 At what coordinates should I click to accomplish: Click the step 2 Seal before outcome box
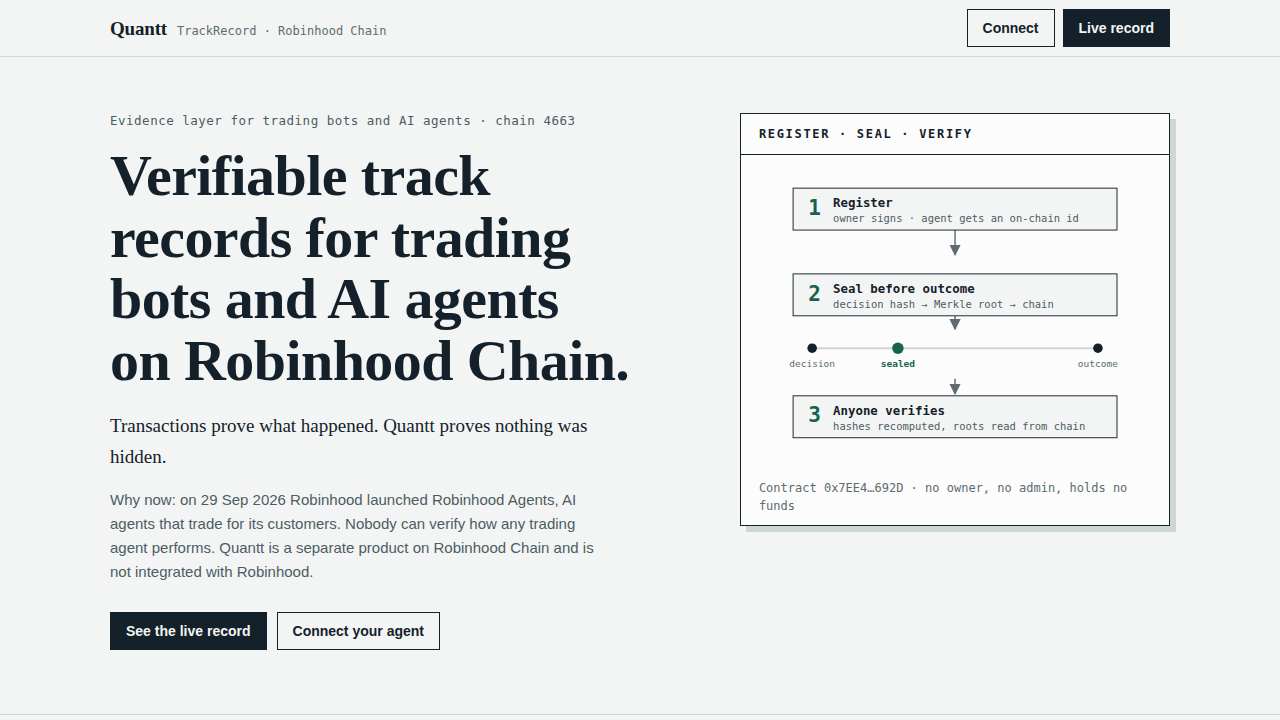pyautogui.click(x=955, y=295)
